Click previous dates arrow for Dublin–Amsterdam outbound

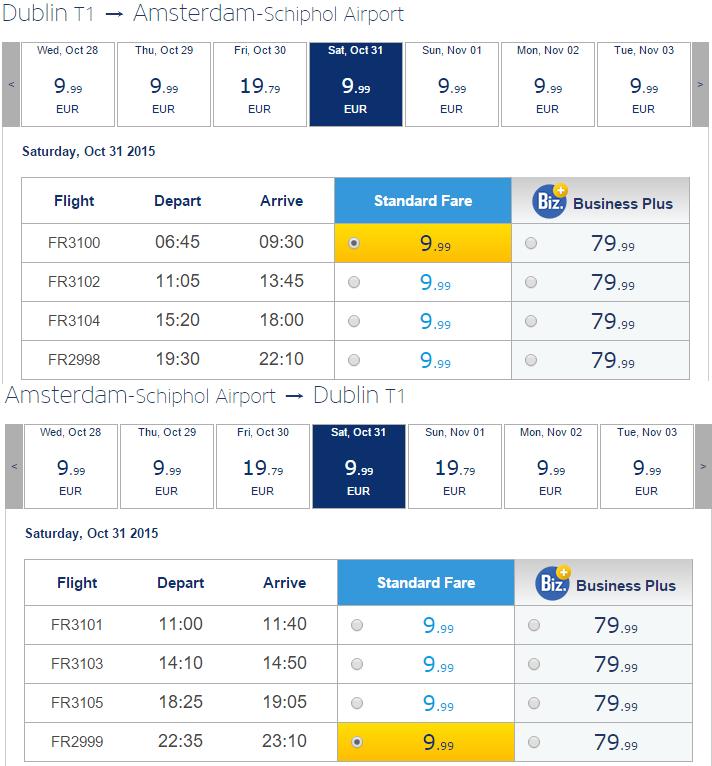point(11,84)
